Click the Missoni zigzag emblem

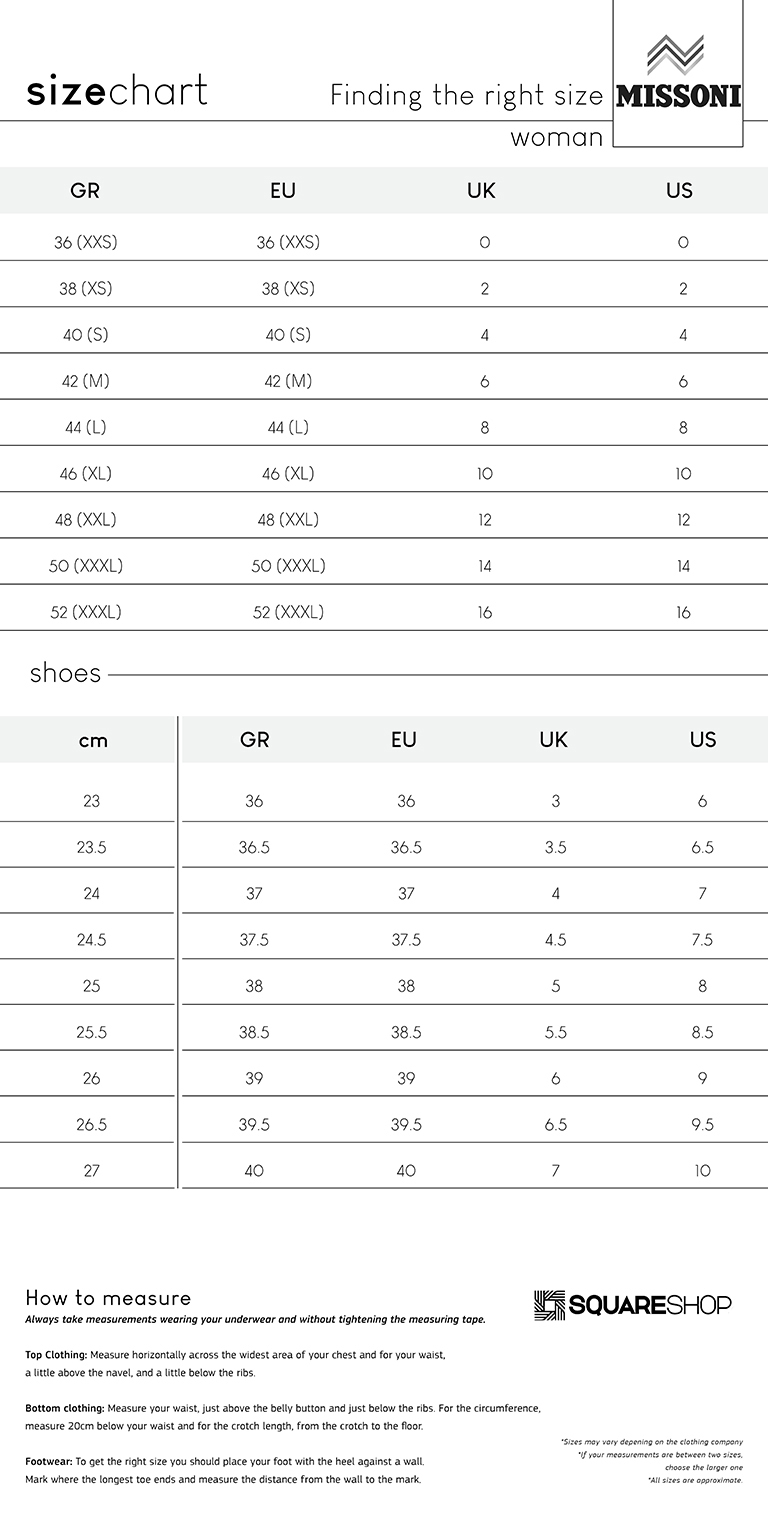676,55
